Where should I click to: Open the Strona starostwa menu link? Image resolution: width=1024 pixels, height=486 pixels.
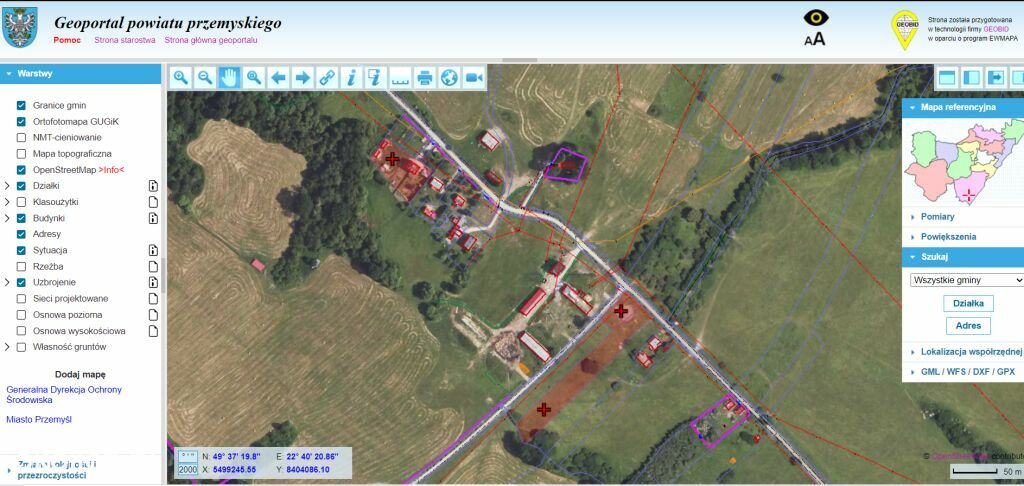pyautogui.click(x=125, y=40)
